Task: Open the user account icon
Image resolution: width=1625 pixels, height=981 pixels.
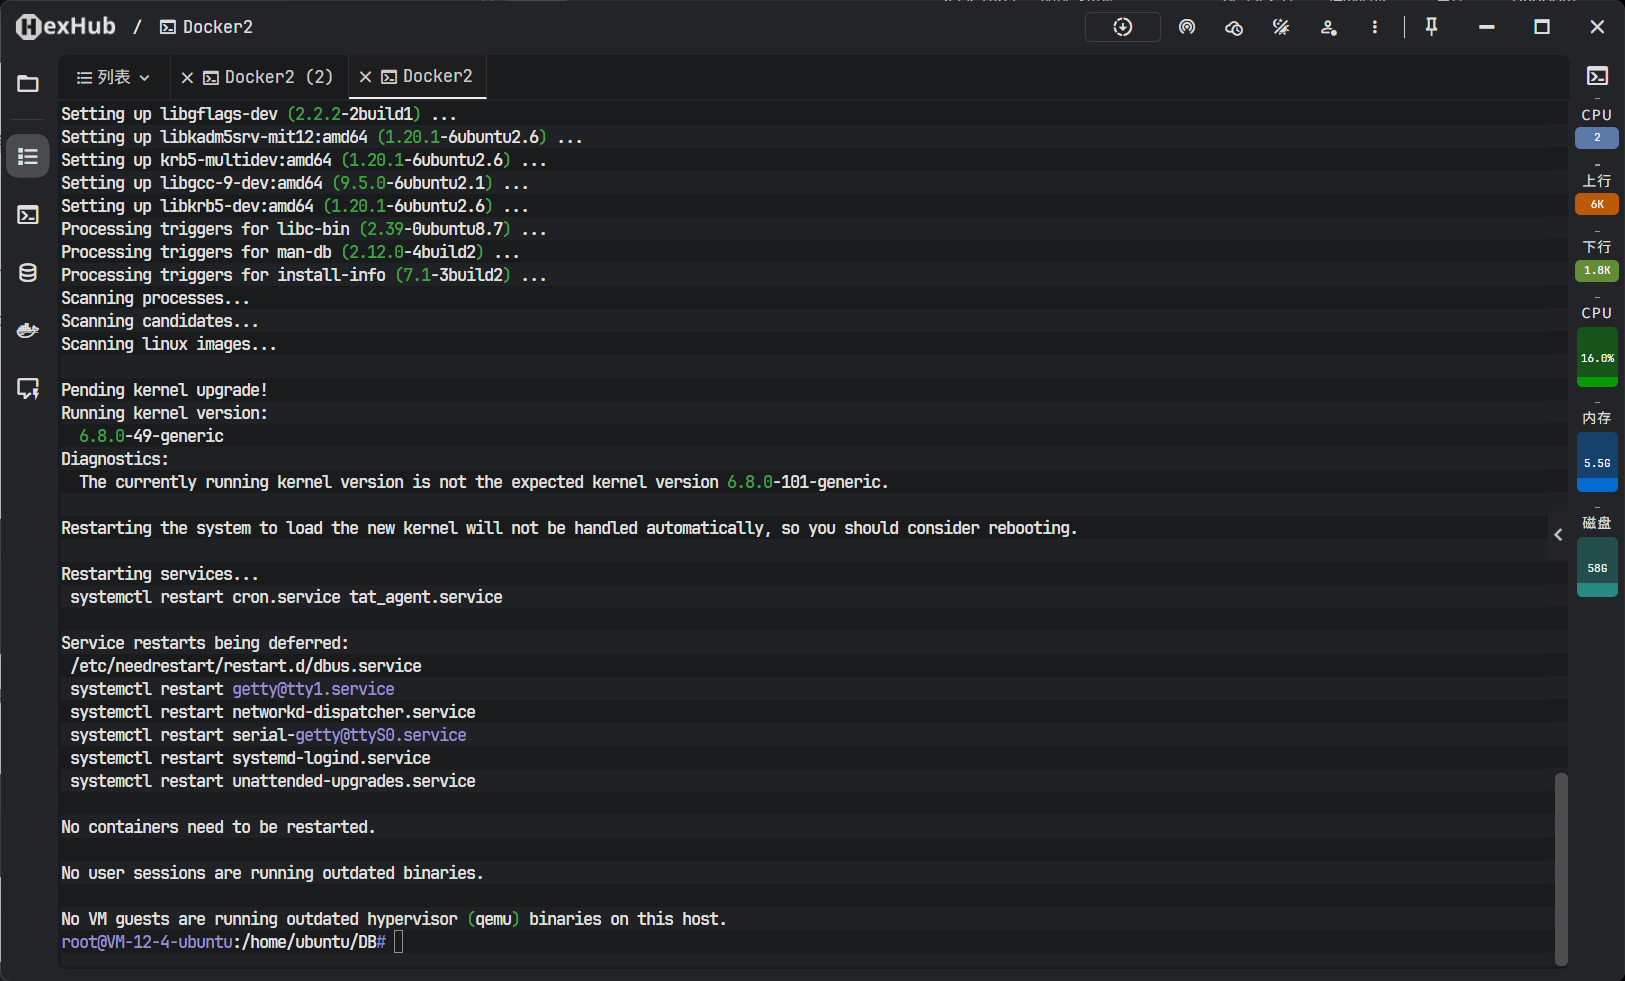Action: tap(1328, 27)
